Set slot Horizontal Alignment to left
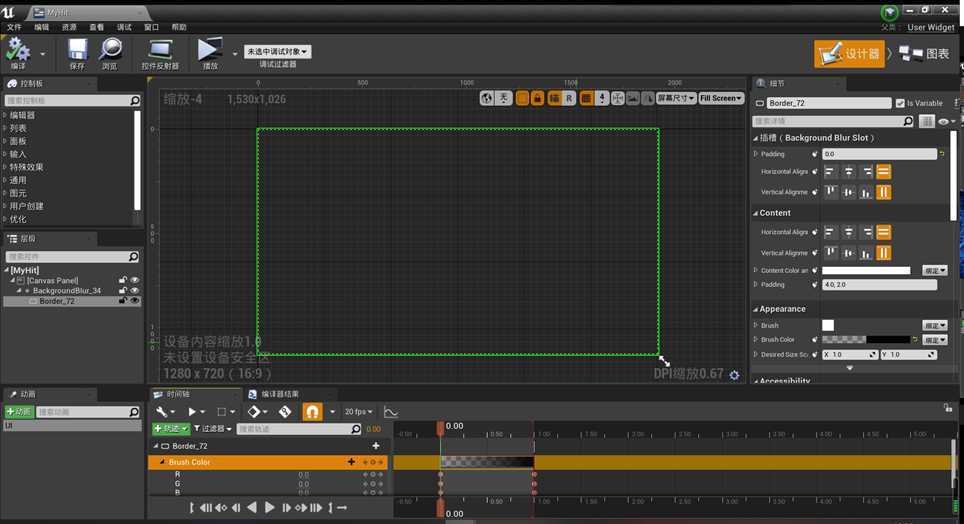 coord(830,172)
